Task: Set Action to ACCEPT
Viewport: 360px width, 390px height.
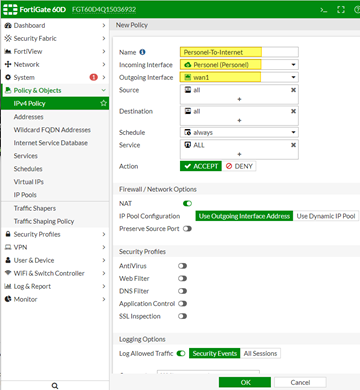Action: [201, 166]
